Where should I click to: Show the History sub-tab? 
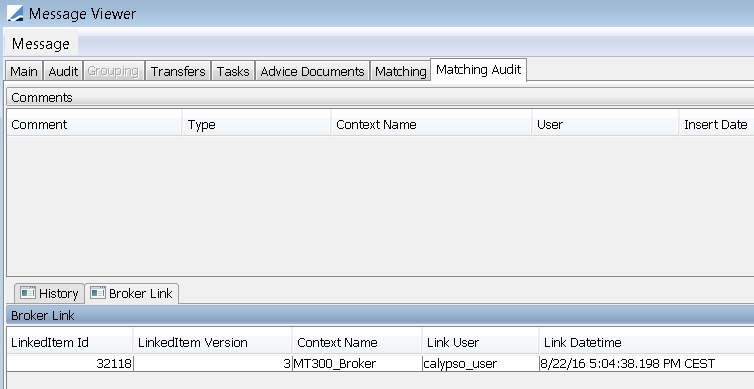tap(49, 293)
